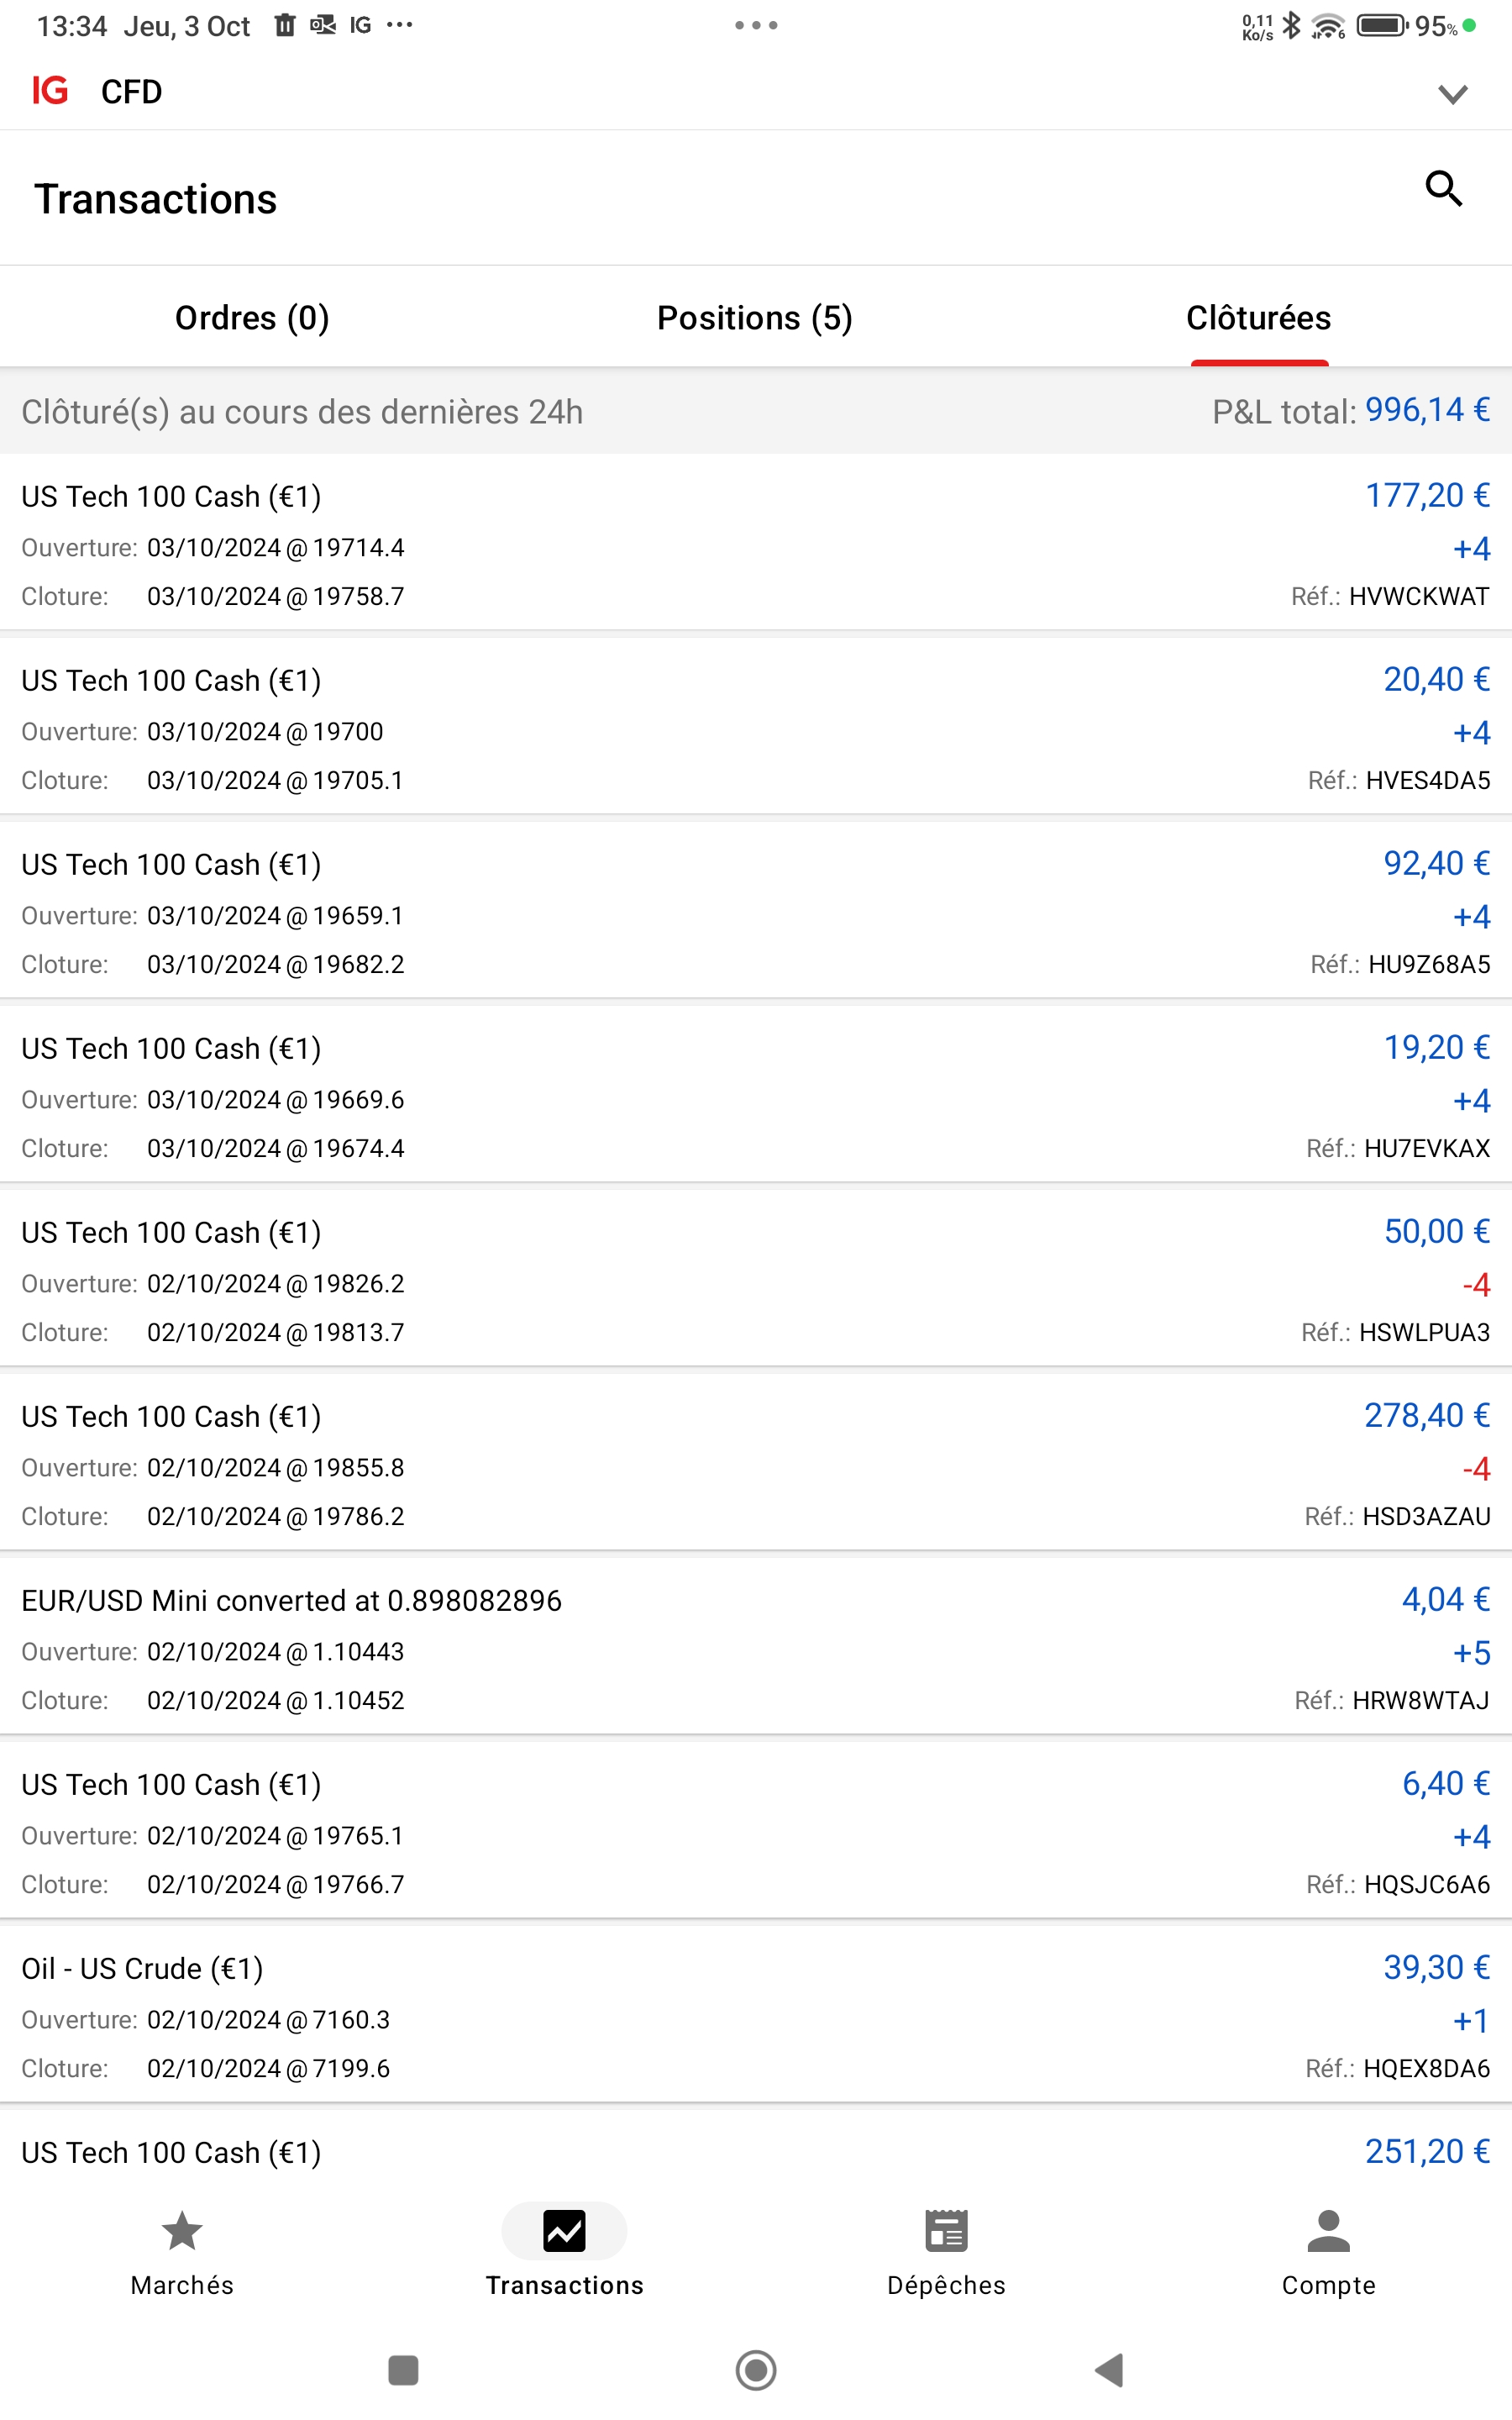Select the Clôturées tab

click(x=1258, y=318)
